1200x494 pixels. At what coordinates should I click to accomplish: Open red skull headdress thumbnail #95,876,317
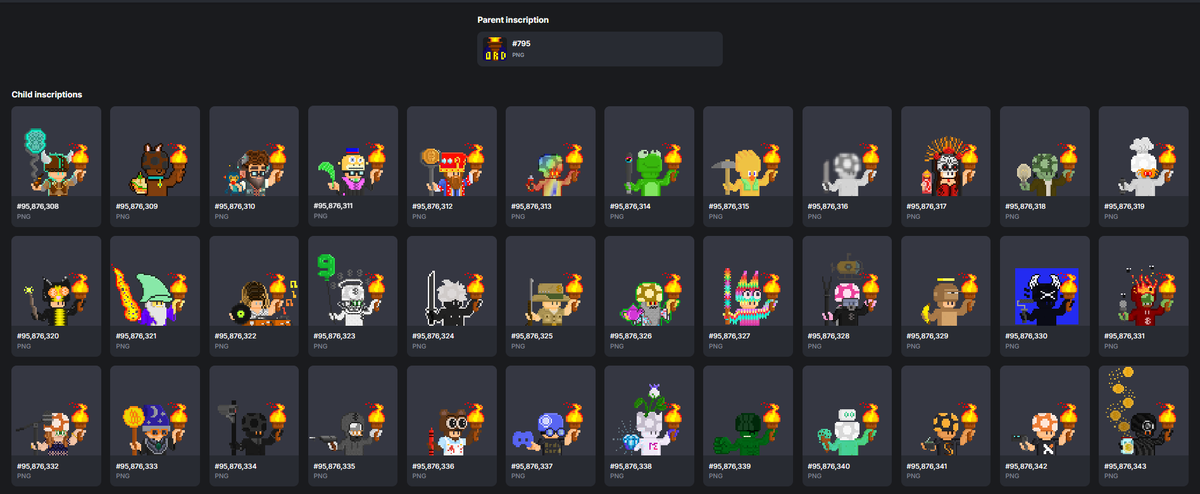click(x=947, y=152)
